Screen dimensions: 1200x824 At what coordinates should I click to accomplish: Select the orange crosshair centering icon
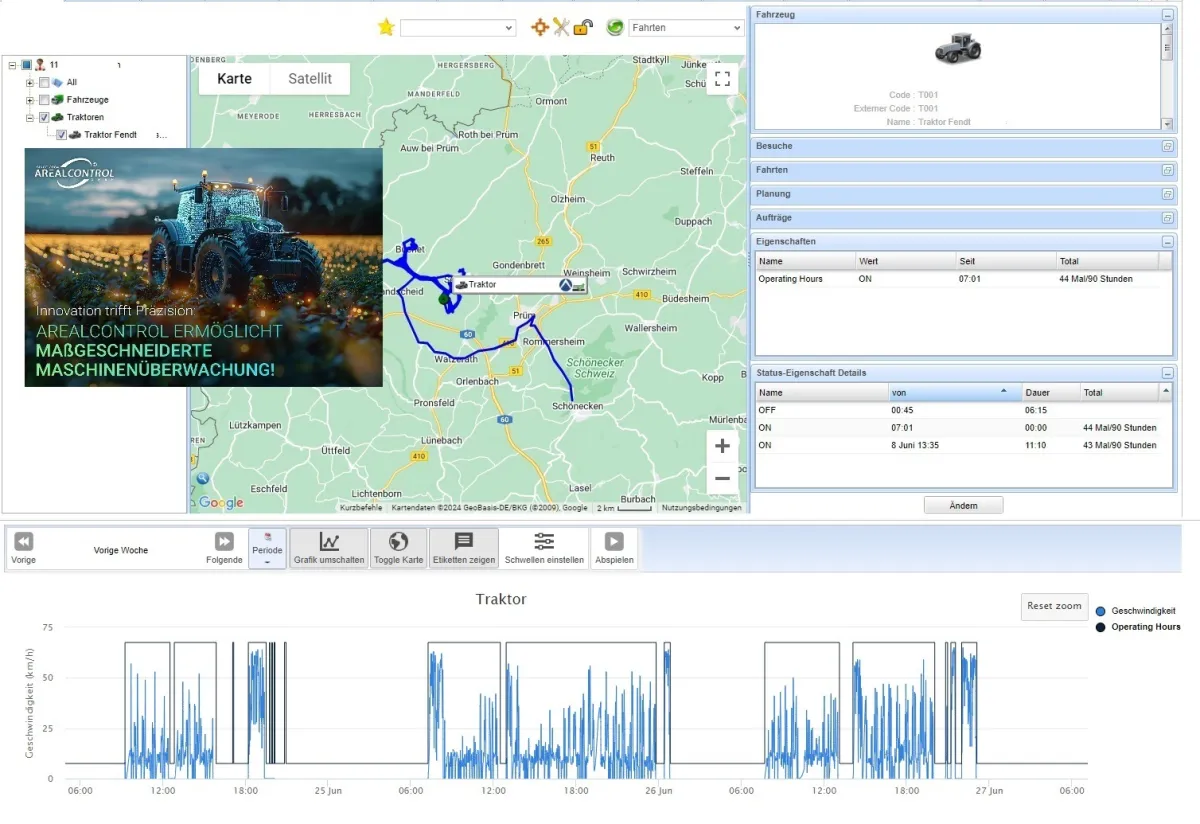tap(540, 27)
